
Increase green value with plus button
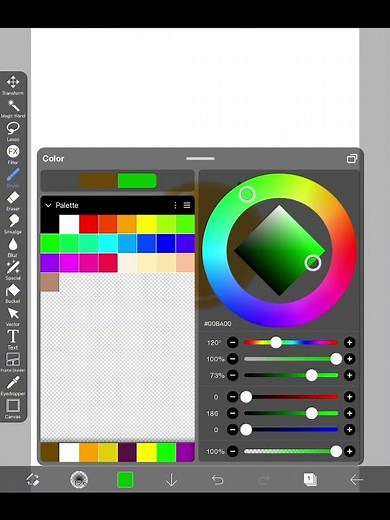click(349, 413)
